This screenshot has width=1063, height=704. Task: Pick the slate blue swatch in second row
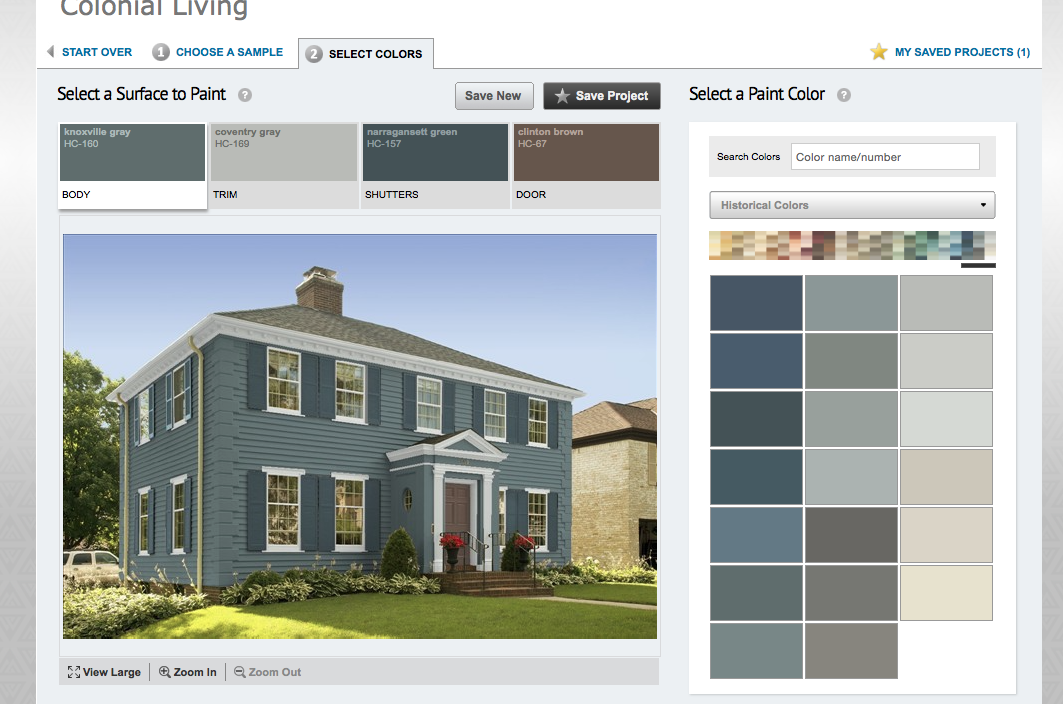[x=756, y=361]
